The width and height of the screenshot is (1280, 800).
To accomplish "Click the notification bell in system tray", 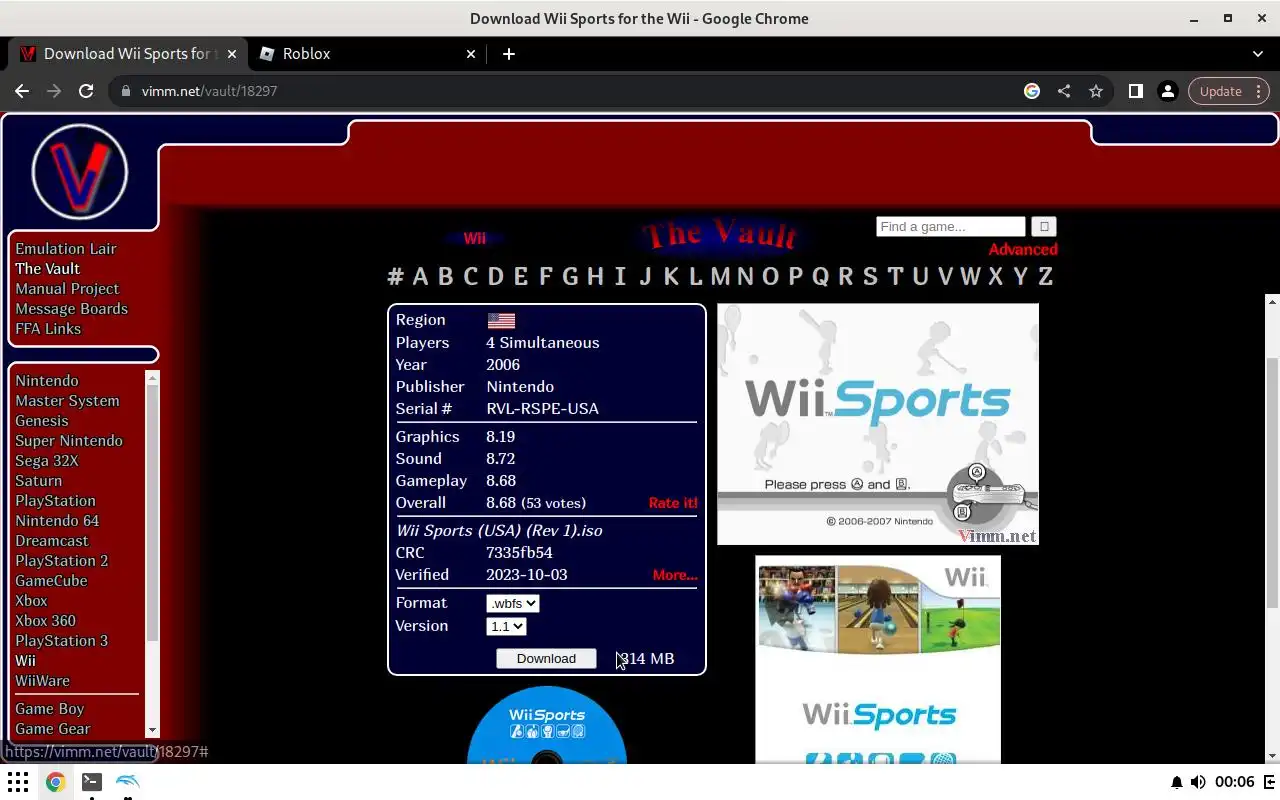I will pos(1177,782).
